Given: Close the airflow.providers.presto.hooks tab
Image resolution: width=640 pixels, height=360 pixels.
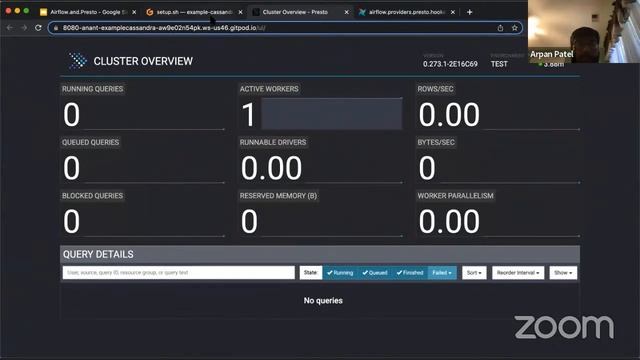Looking at the screenshot, I should tap(453, 12).
